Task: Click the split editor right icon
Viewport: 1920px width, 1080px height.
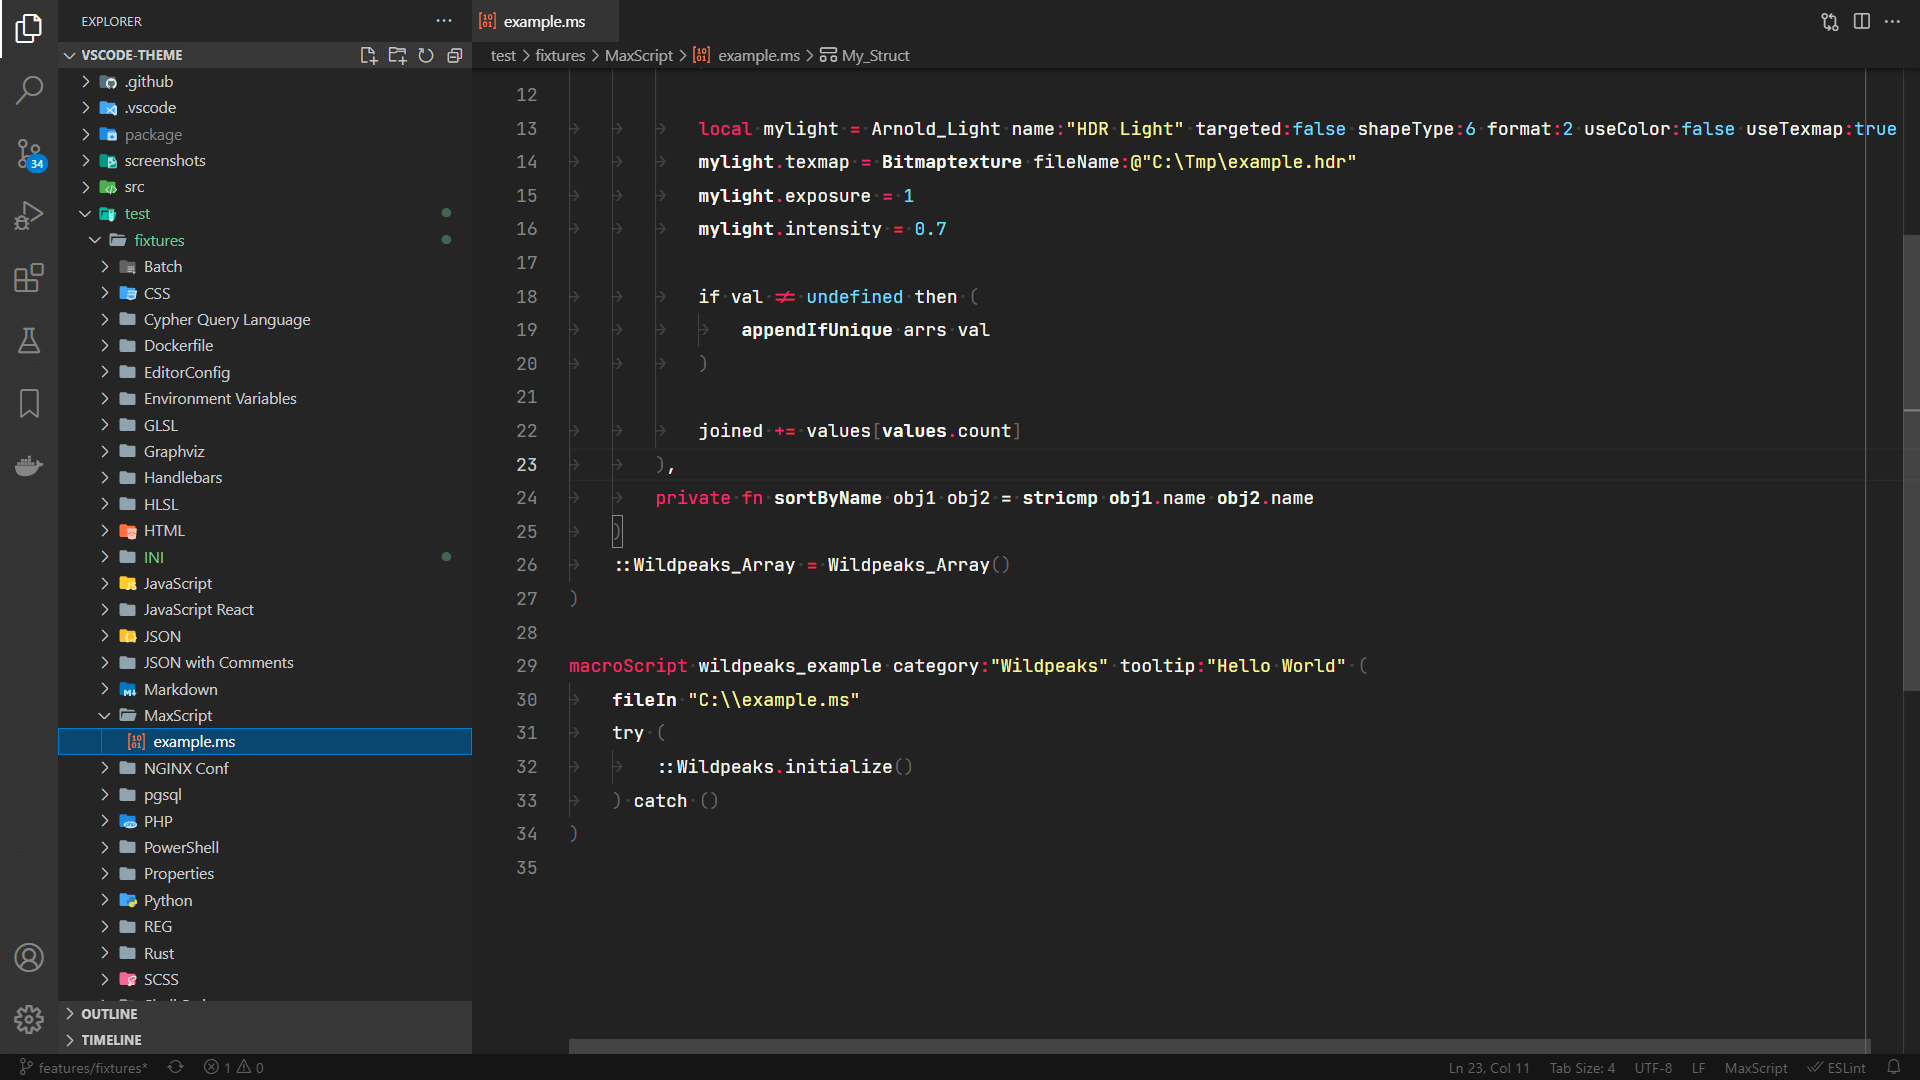Action: coord(1861,21)
